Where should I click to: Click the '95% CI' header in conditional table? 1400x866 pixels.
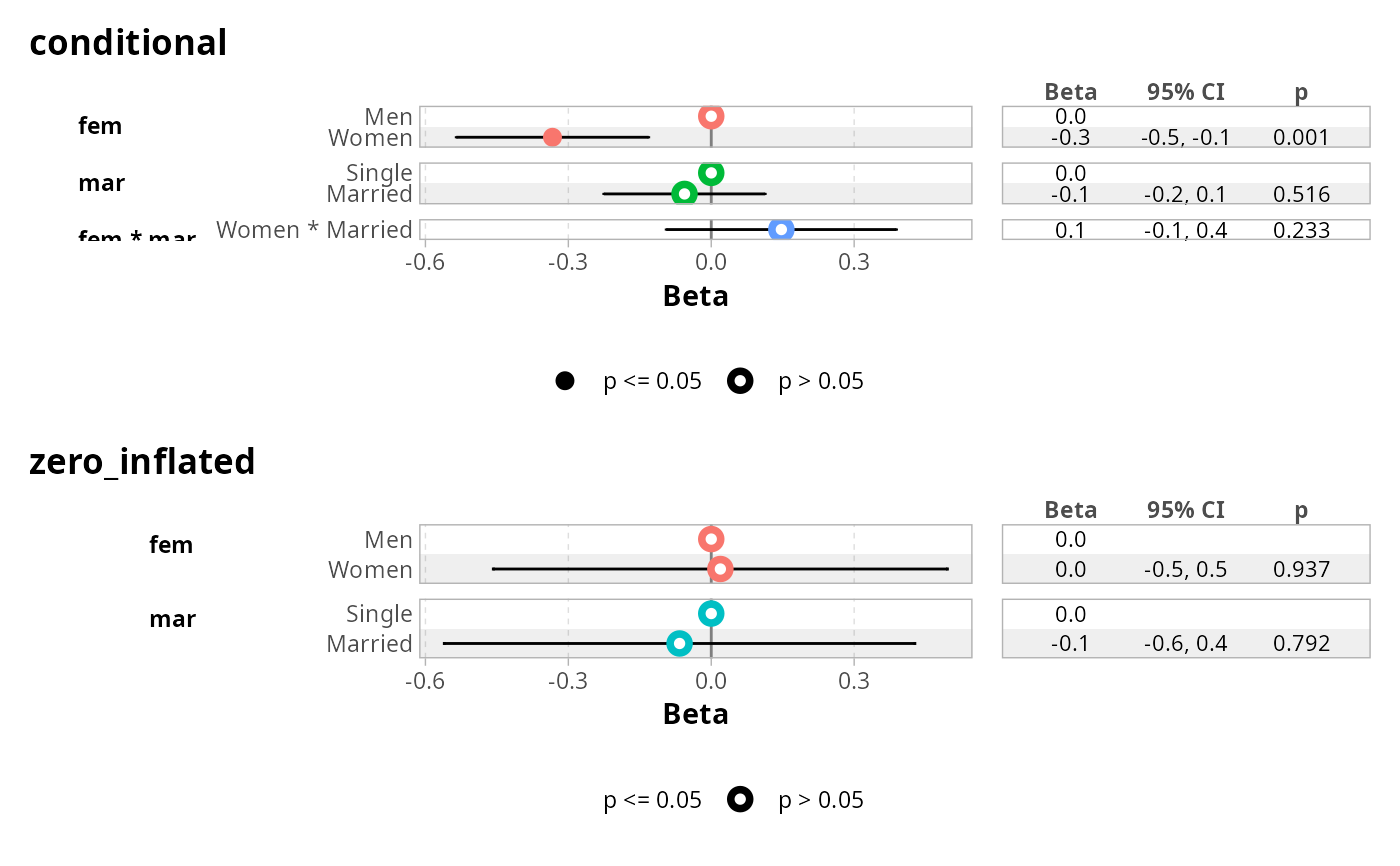(x=1185, y=92)
